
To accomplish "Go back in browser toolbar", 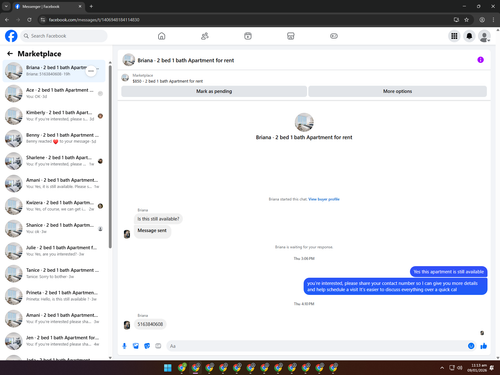I will (7, 20).
